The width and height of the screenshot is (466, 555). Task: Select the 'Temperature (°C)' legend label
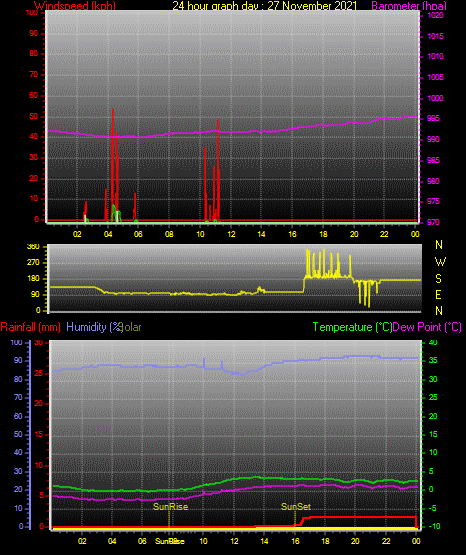click(x=352, y=327)
